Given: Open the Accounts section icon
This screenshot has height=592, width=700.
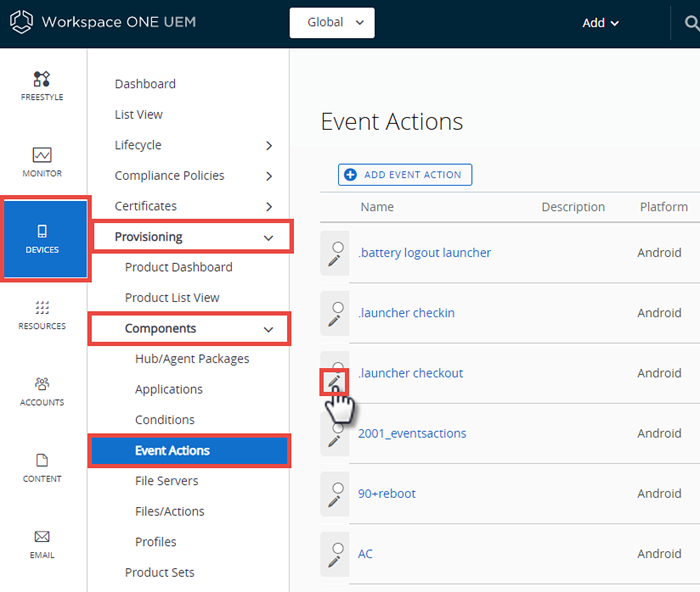Looking at the screenshot, I should pyautogui.click(x=42, y=384).
